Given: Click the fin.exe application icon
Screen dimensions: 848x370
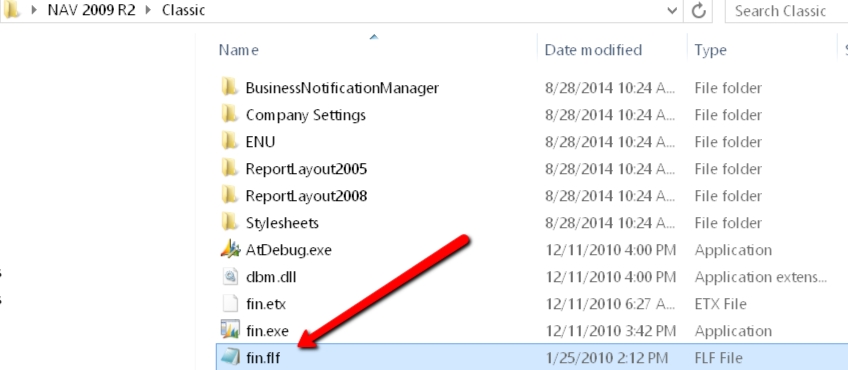Looking at the screenshot, I should pyautogui.click(x=230, y=330).
